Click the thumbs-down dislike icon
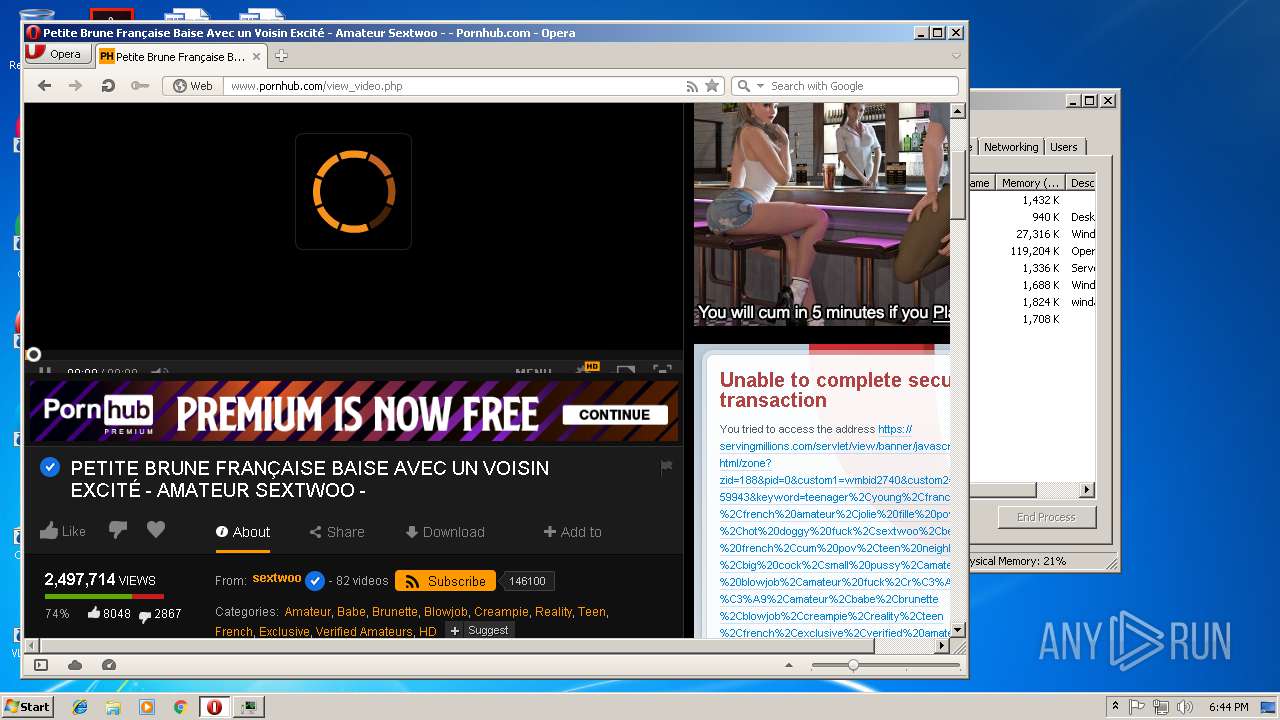Screen dimensions: 1280x720 tap(118, 530)
